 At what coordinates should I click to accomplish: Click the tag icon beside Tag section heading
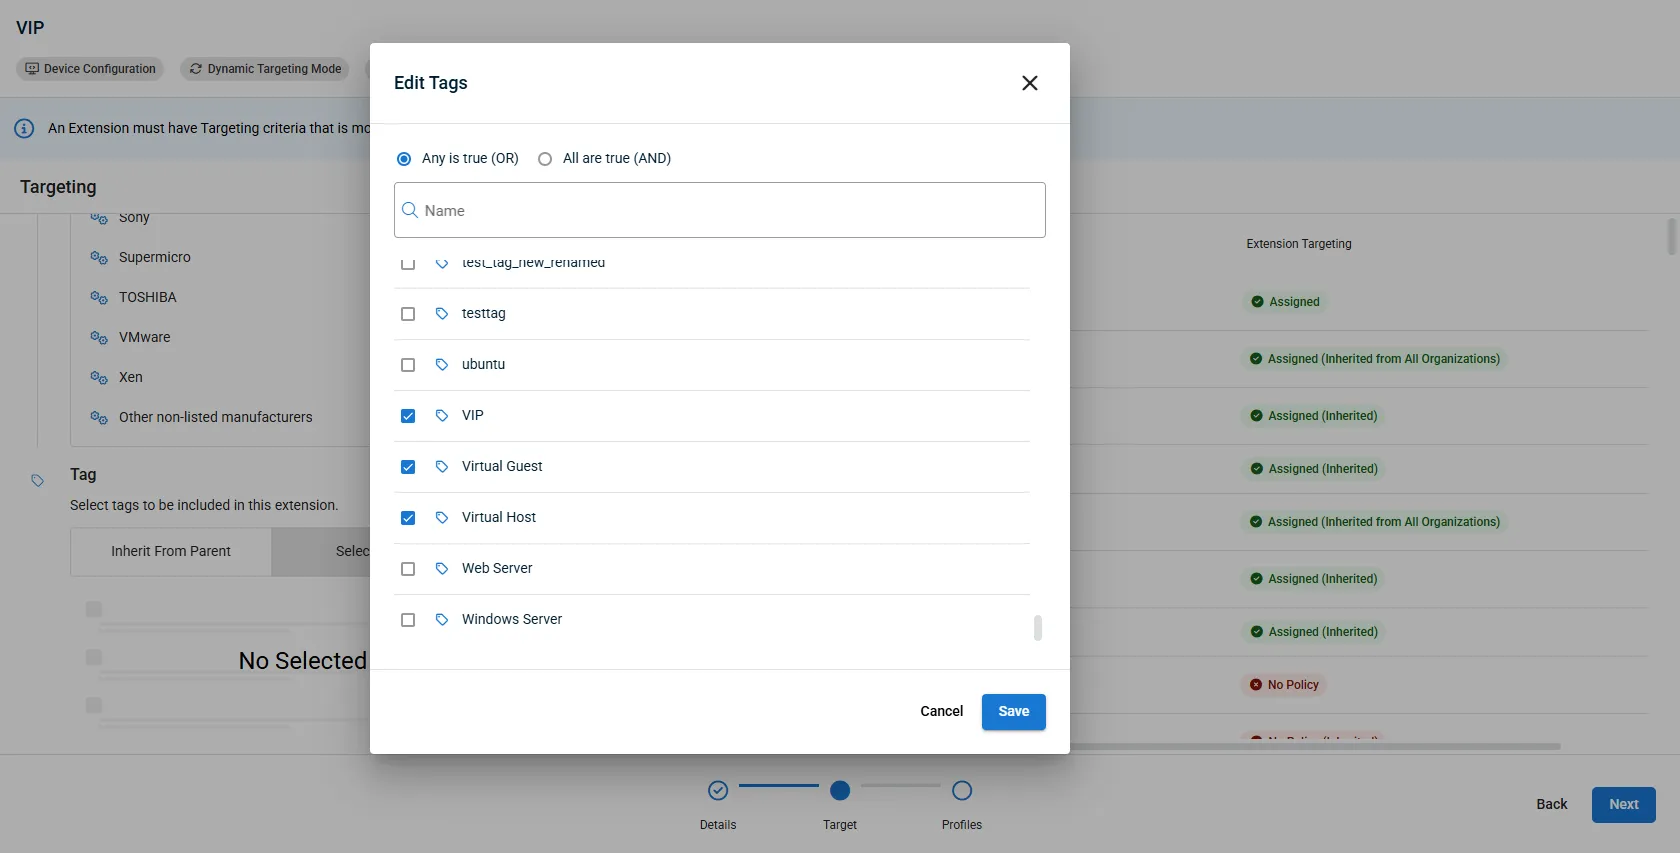[37, 480]
